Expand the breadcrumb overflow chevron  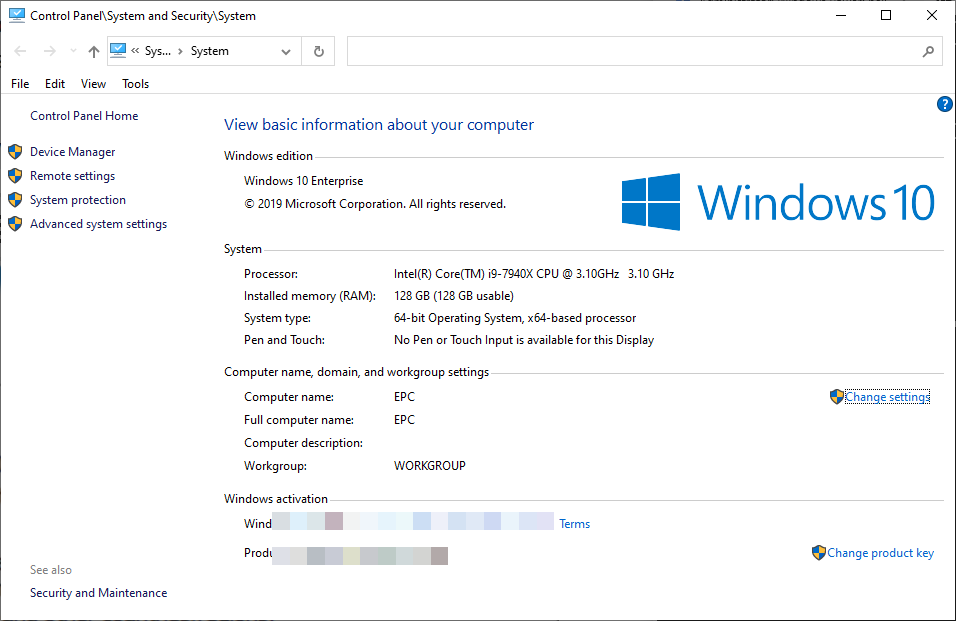136,50
